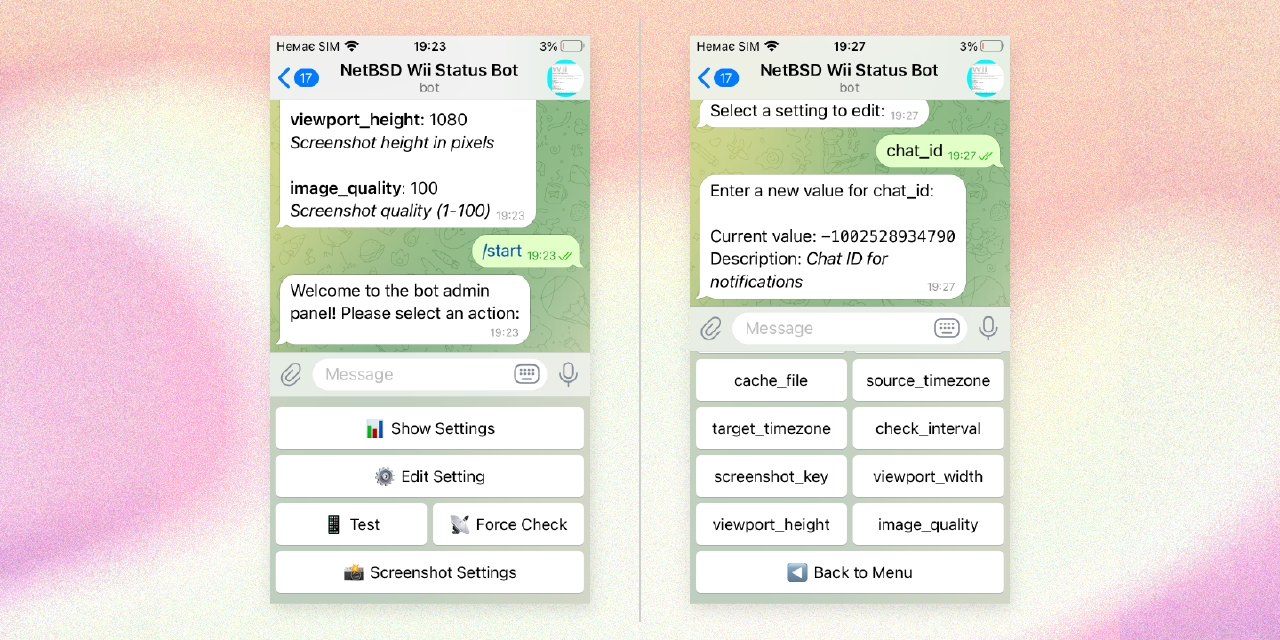Select the check_interval setting button
Viewport: 1280px width, 640px height.
pyautogui.click(x=928, y=428)
